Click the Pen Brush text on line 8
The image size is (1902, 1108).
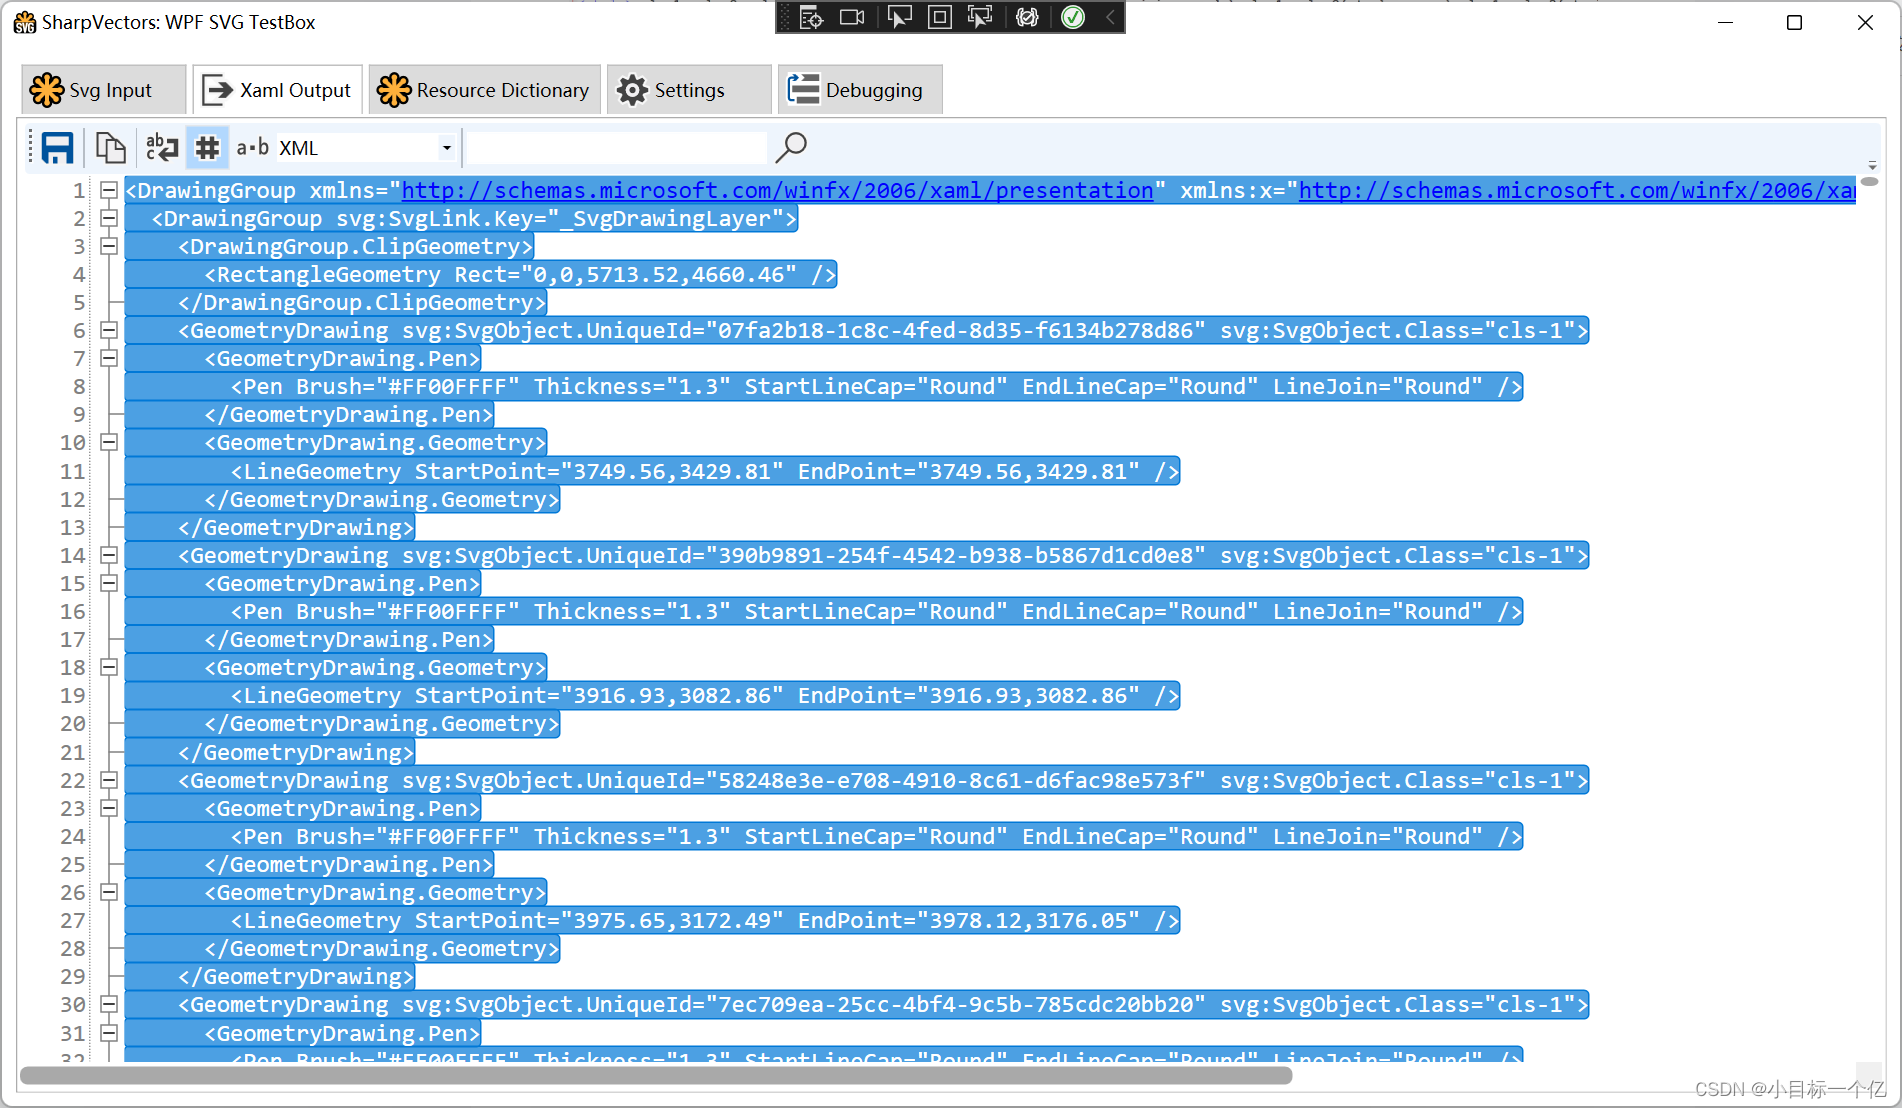(876, 386)
